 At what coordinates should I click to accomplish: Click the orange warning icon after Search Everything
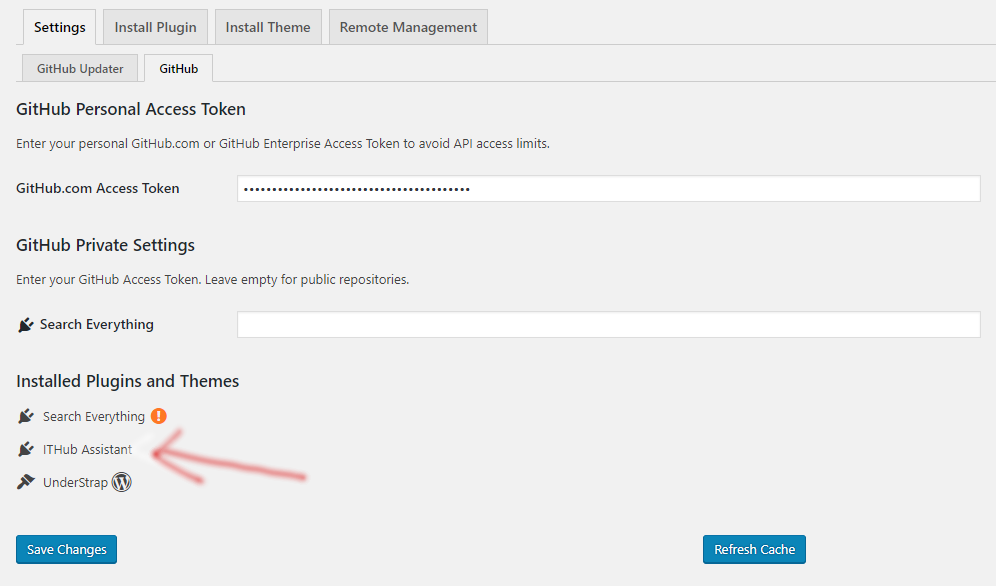tap(159, 416)
